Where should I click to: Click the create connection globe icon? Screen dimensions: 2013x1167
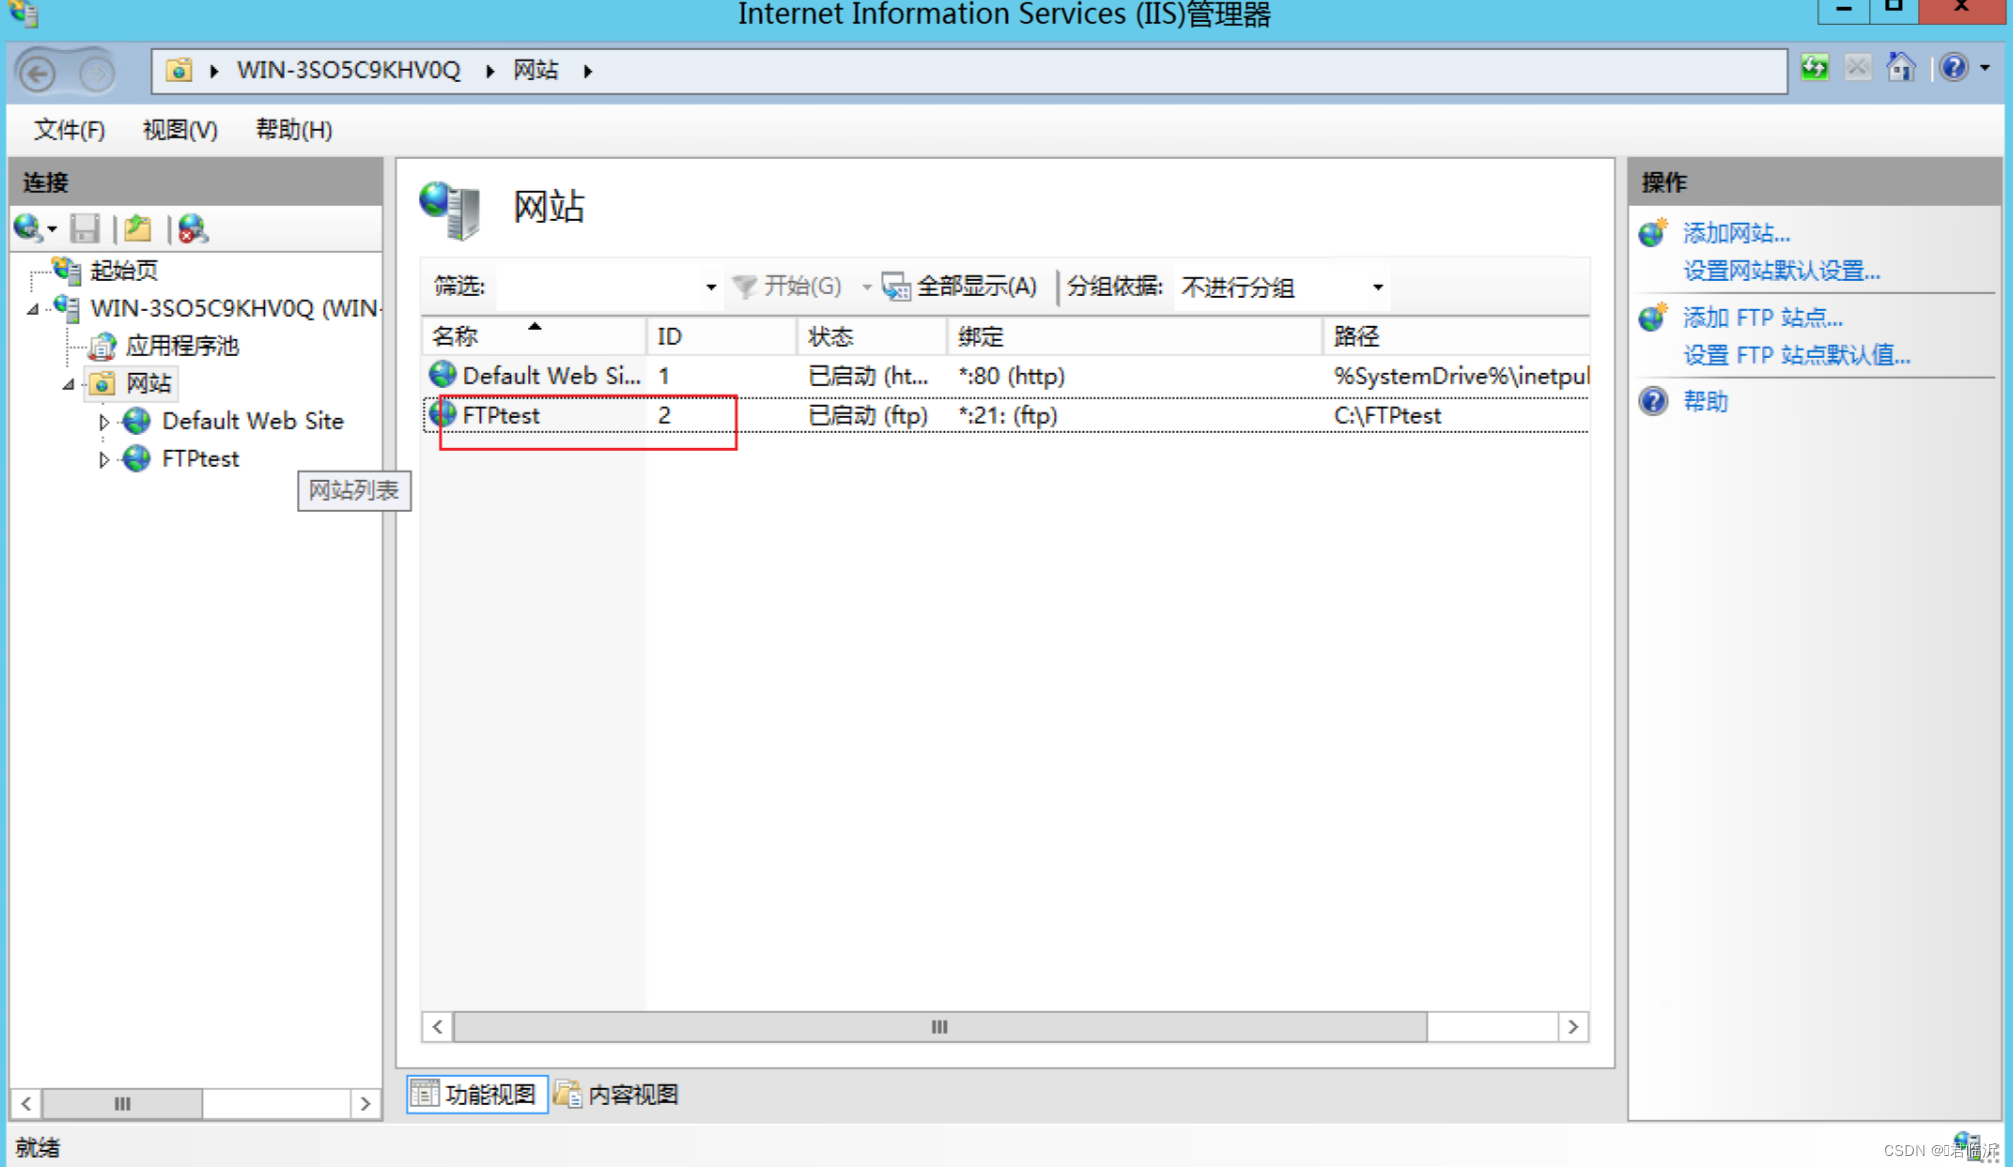point(28,229)
